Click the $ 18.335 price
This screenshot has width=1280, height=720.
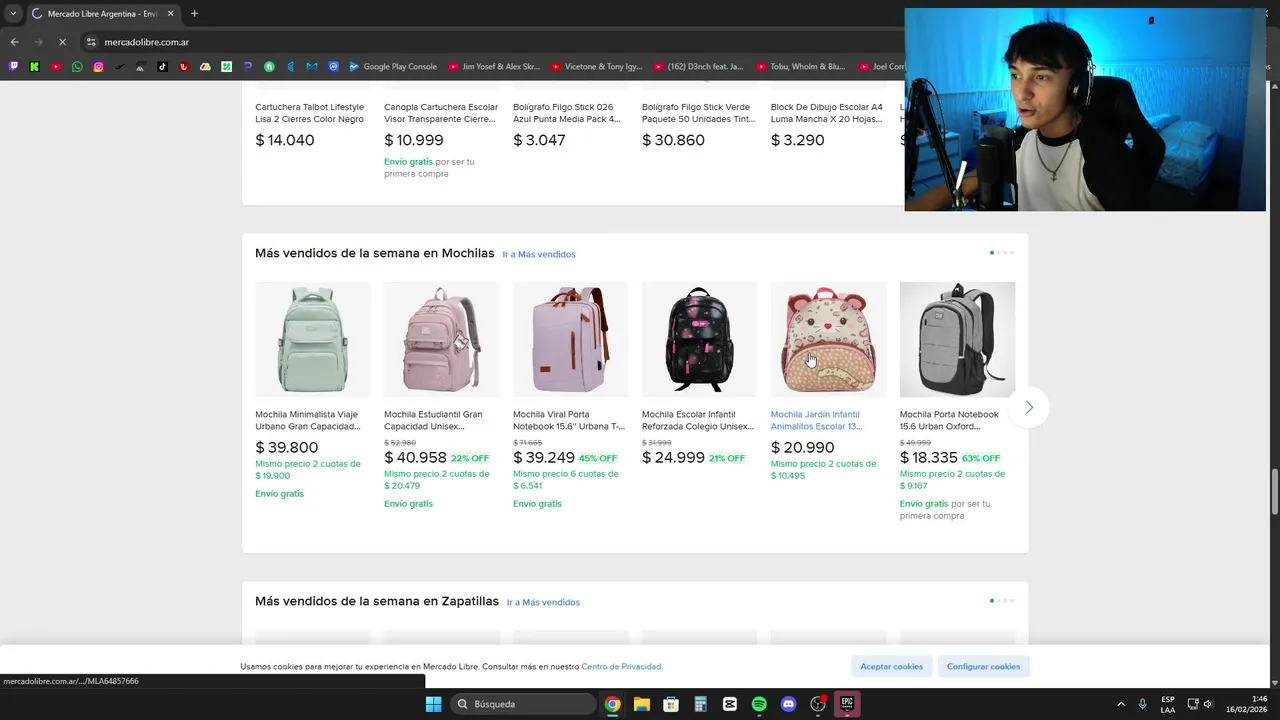coord(929,458)
